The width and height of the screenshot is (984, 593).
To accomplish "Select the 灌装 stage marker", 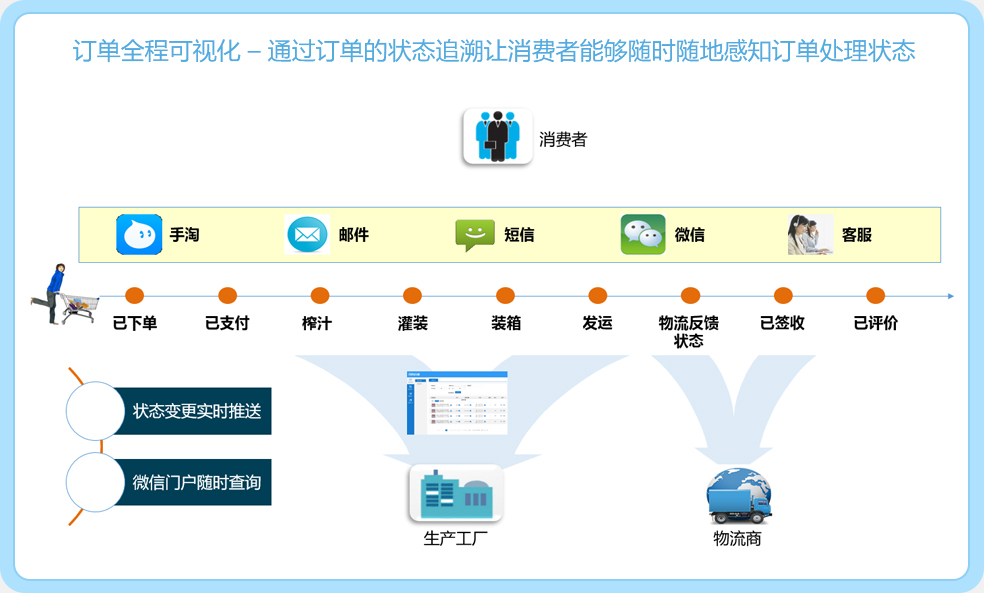I will point(412,296).
